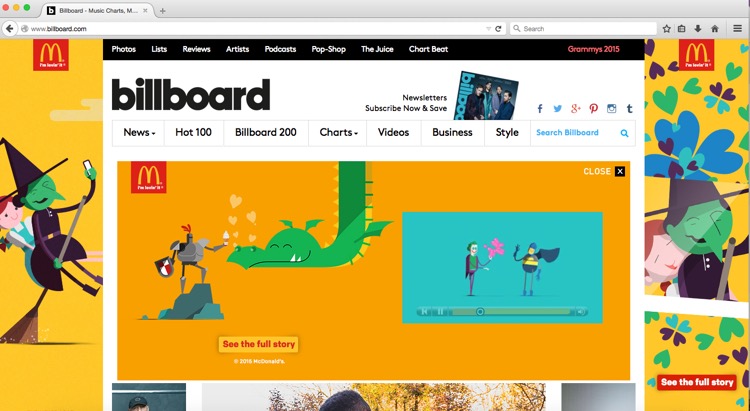This screenshot has width=750, height=411.
Task: Click Subscribe Now & Save link
Action: click(x=406, y=109)
